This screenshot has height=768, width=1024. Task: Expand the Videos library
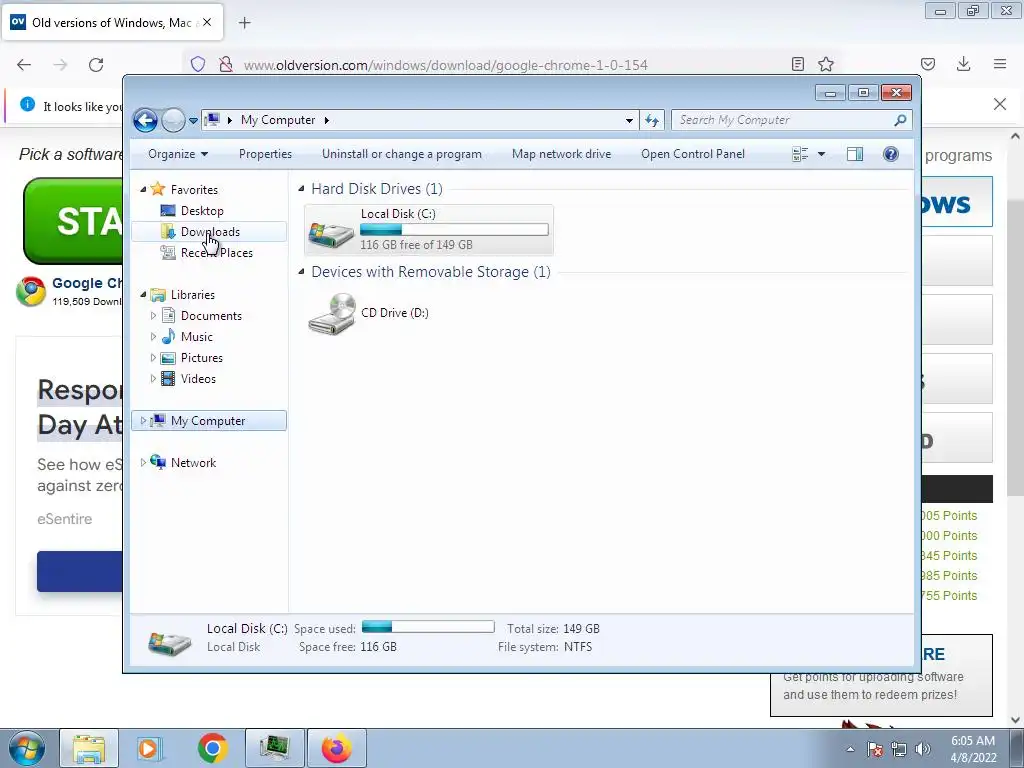pos(153,379)
